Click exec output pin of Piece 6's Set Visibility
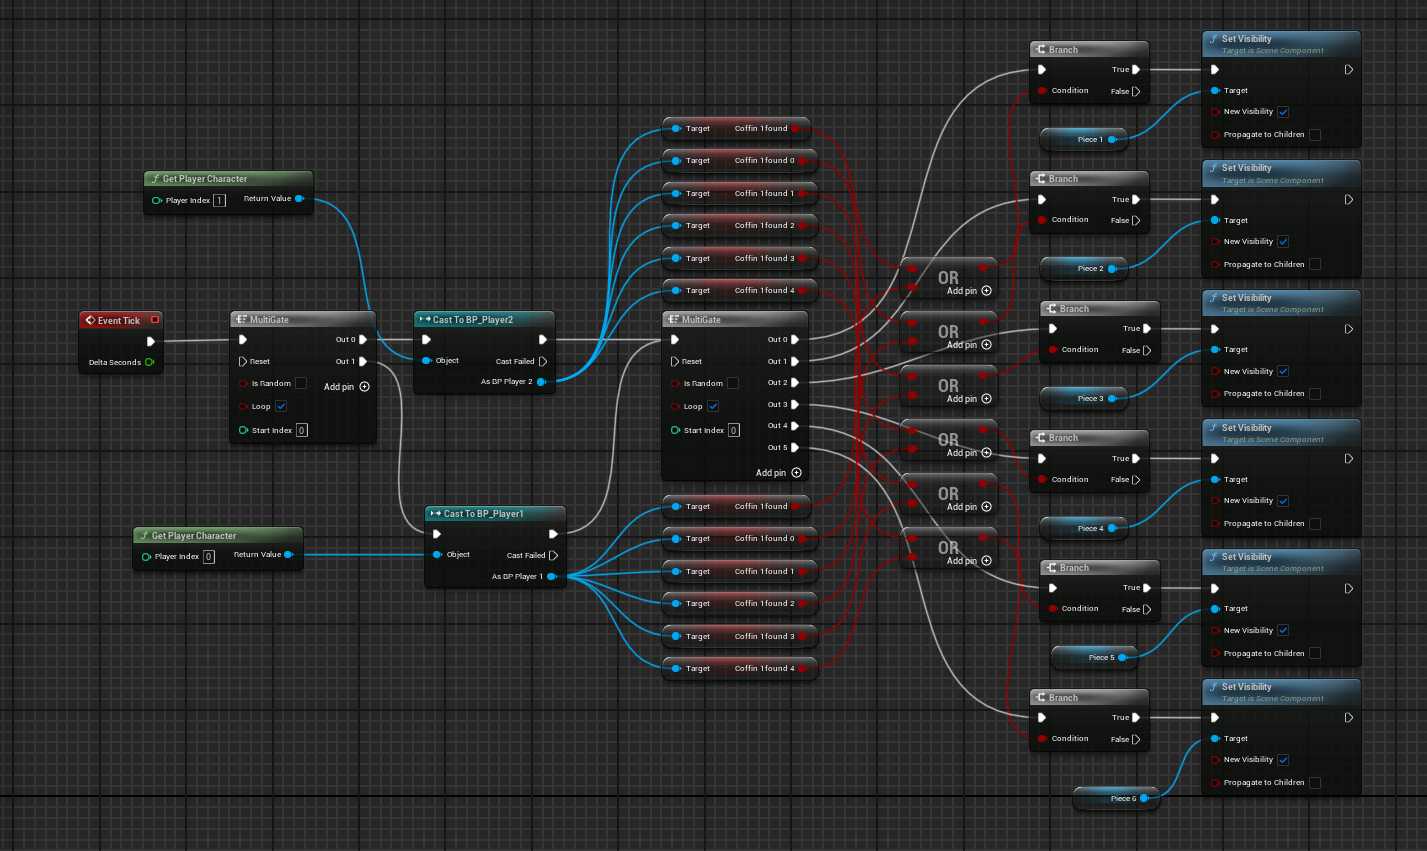 [1348, 717]
